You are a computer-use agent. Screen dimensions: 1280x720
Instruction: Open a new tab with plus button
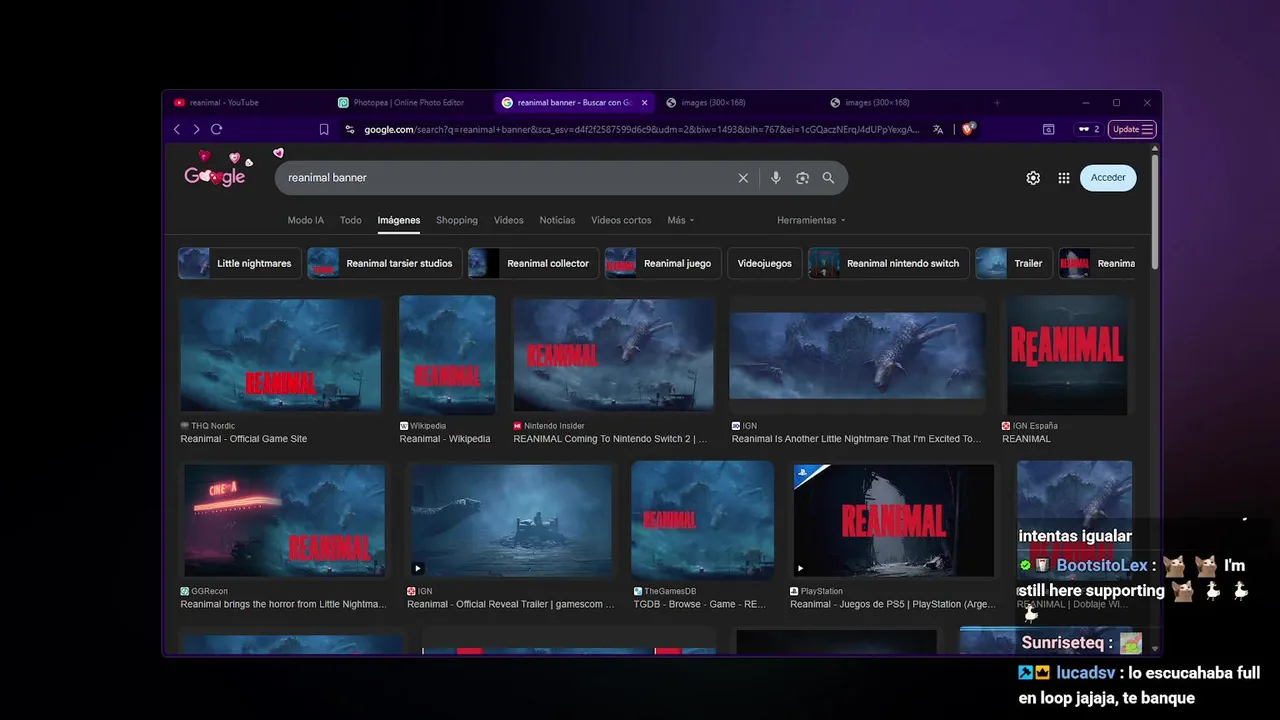[996, 102]
